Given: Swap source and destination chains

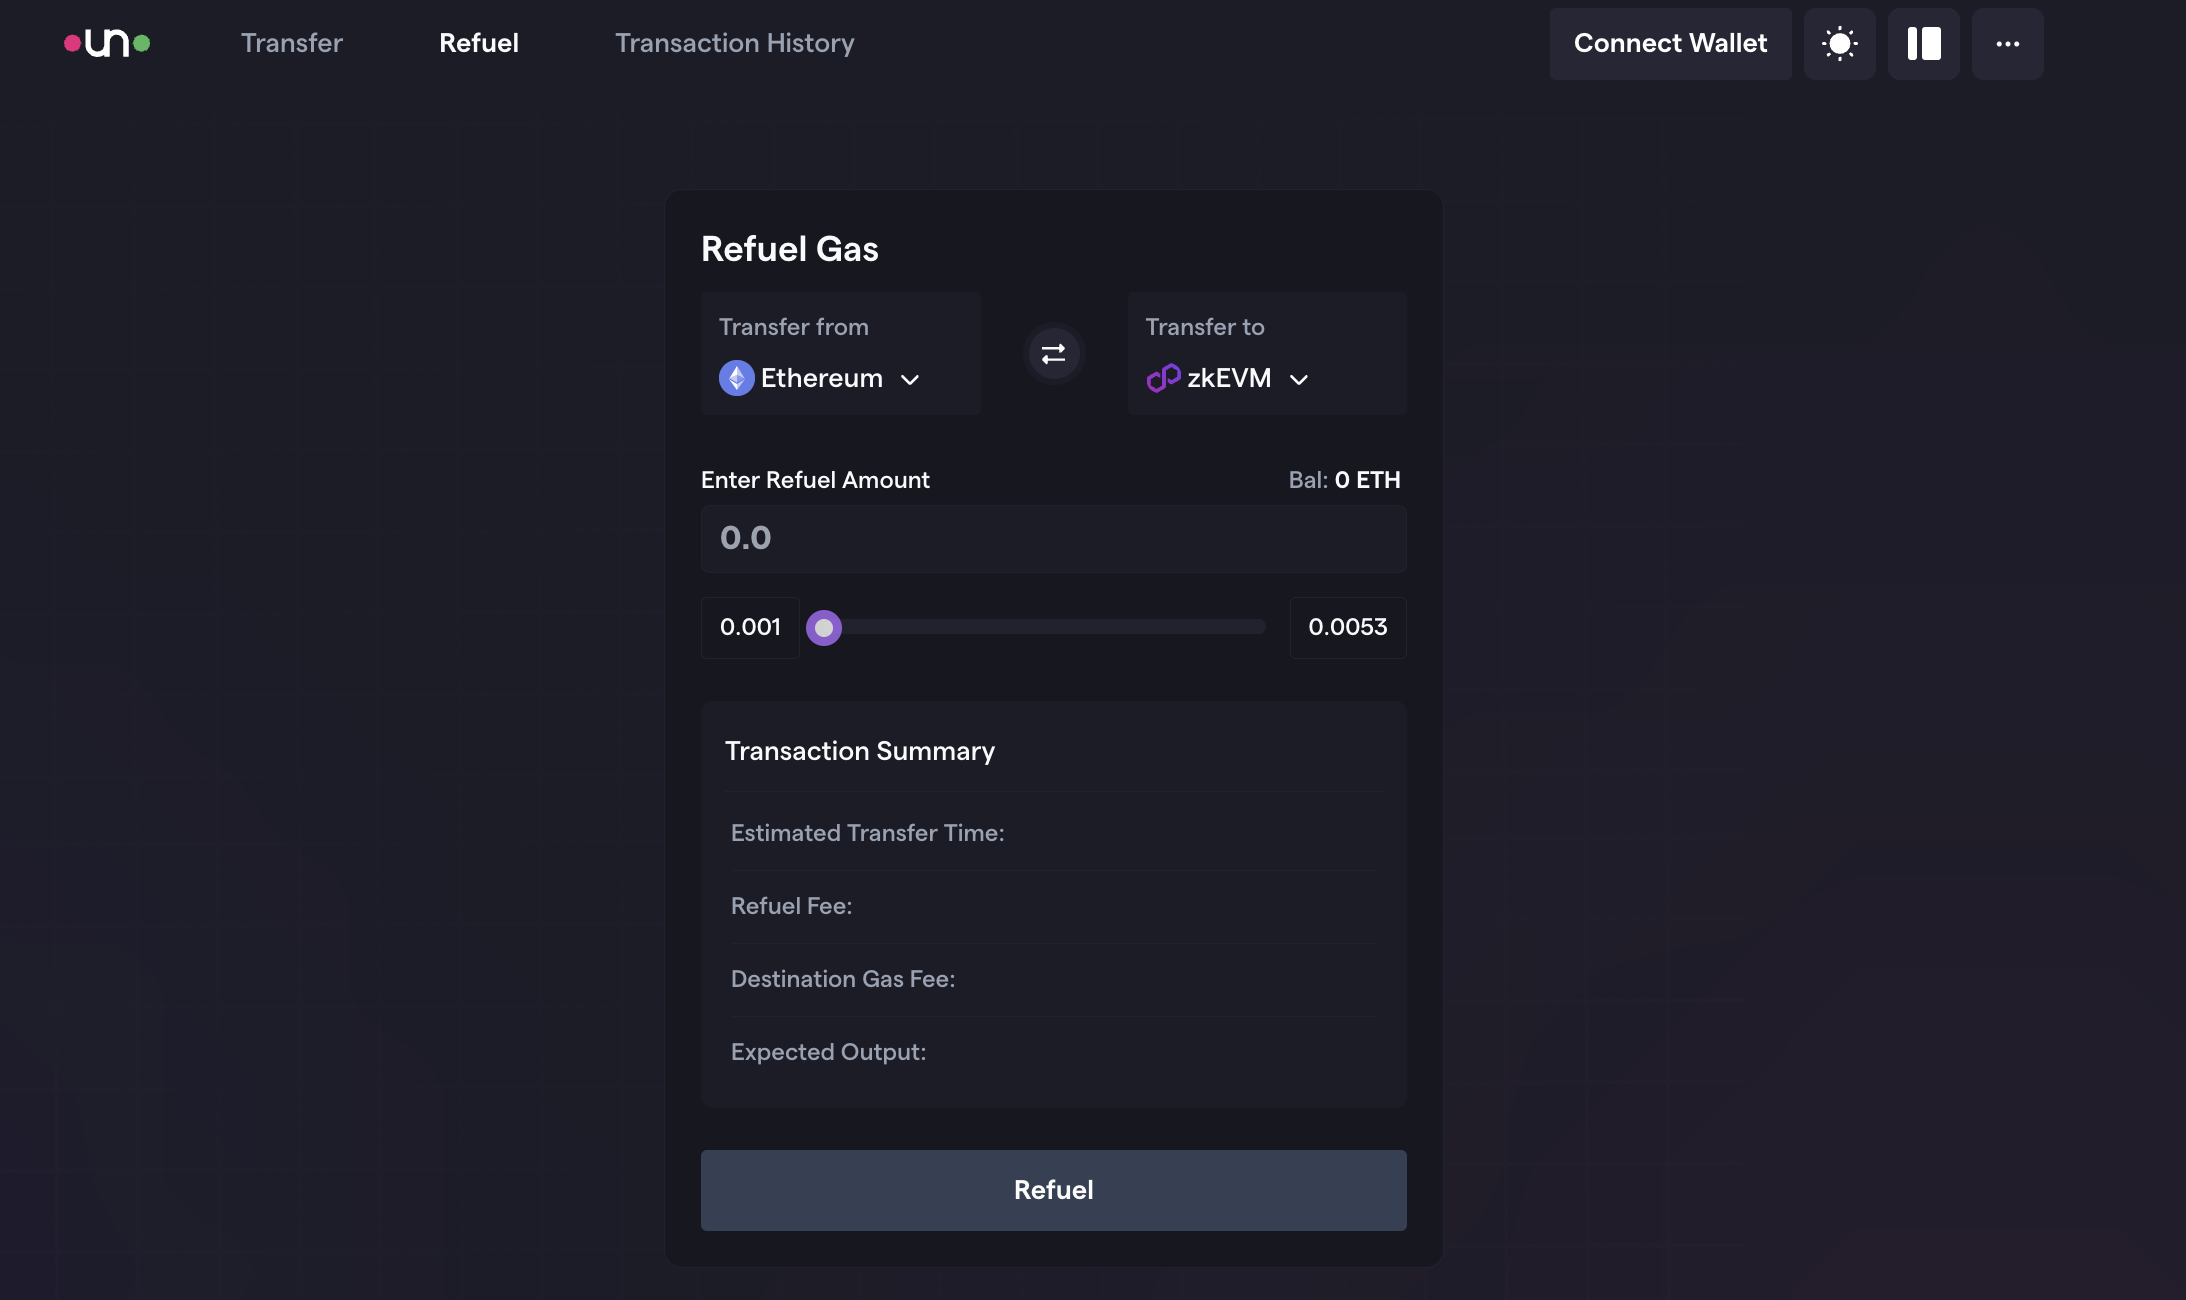Looking at the screenshot, I should tap(1053, 354).
